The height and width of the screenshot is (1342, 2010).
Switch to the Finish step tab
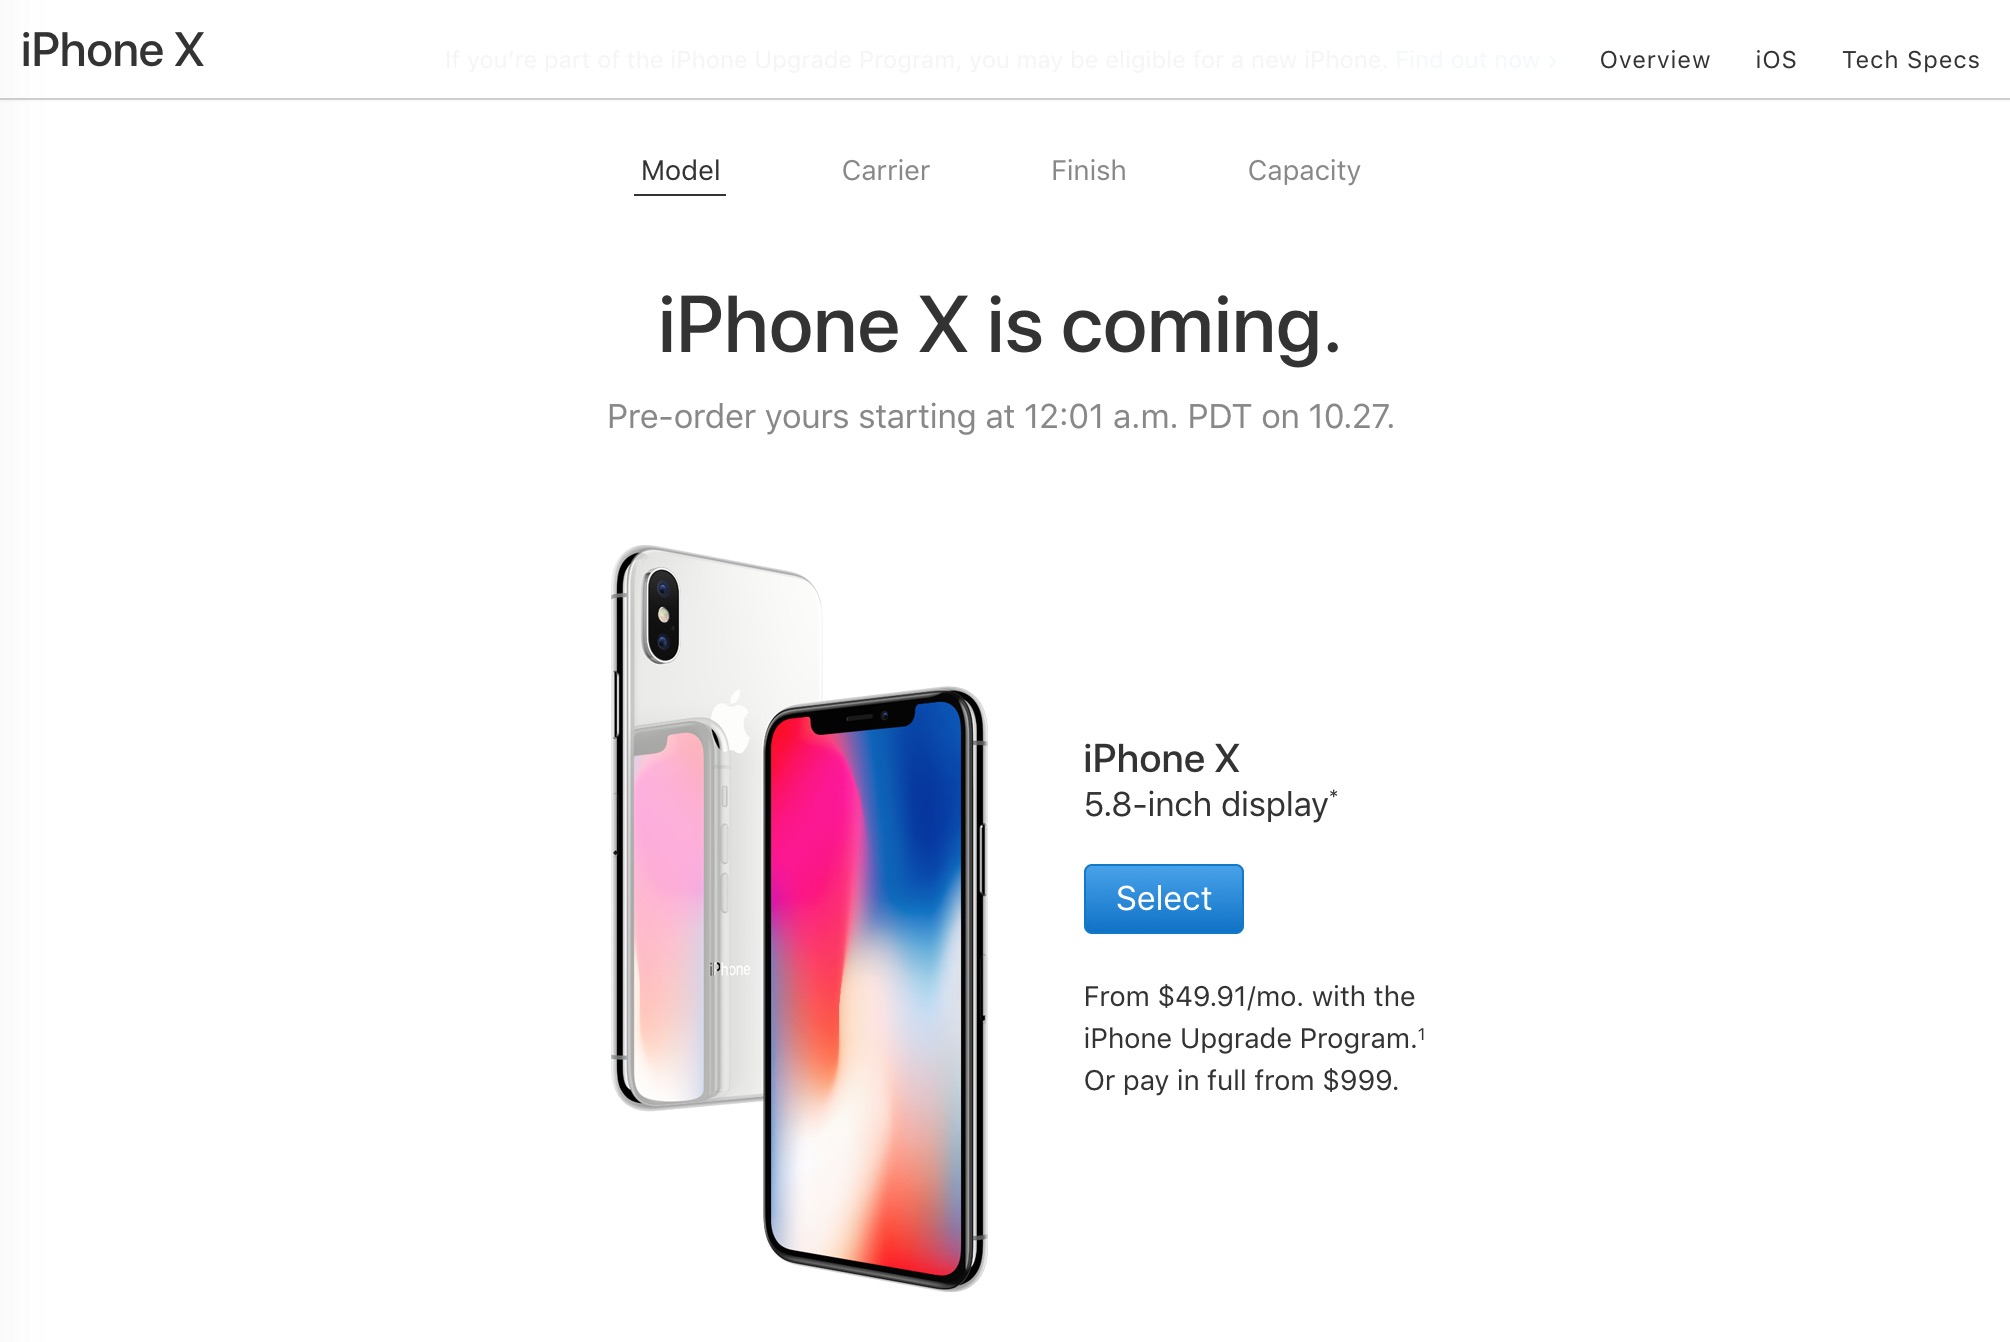(1088, 171)
